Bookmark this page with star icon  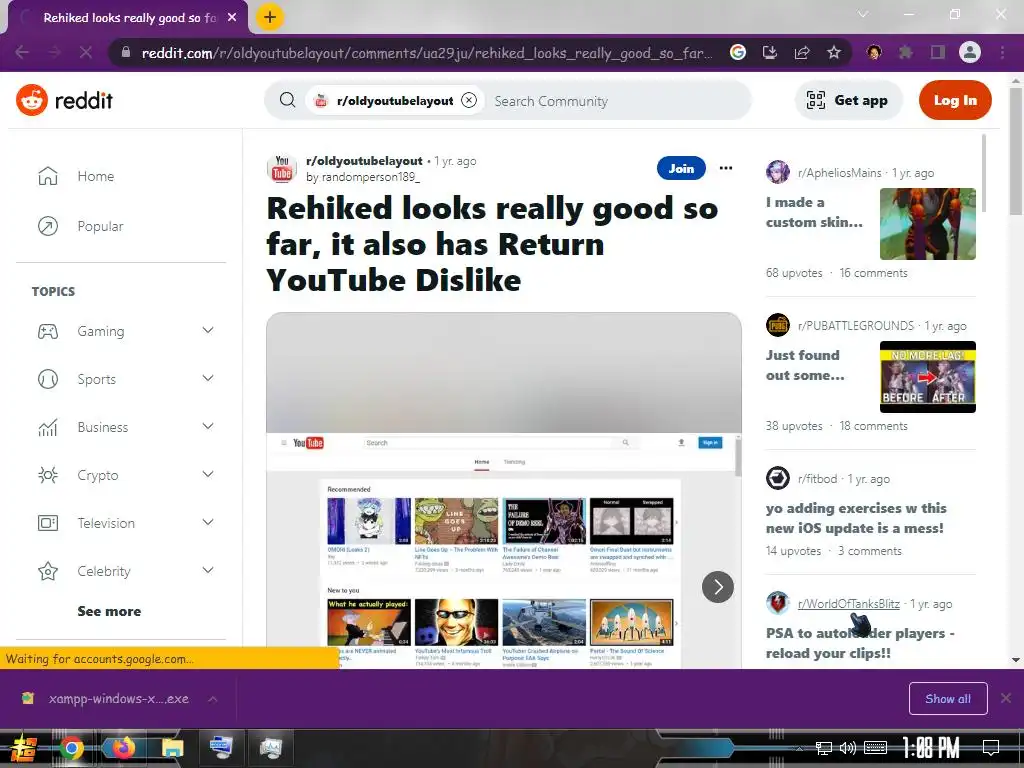pos(834,52)
